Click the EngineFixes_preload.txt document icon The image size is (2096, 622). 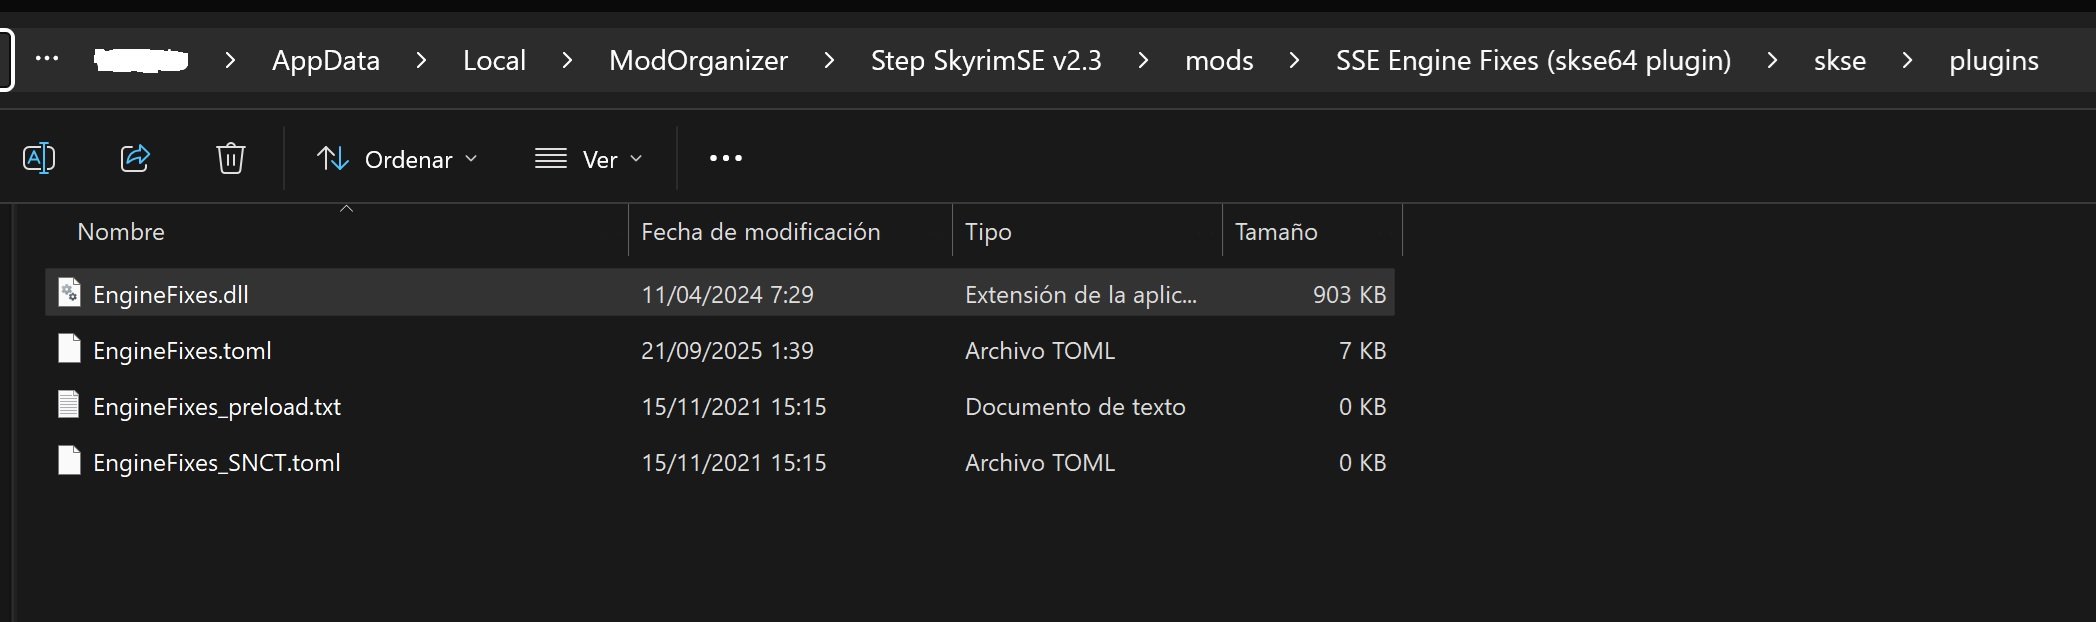click(x=69, y=405)
